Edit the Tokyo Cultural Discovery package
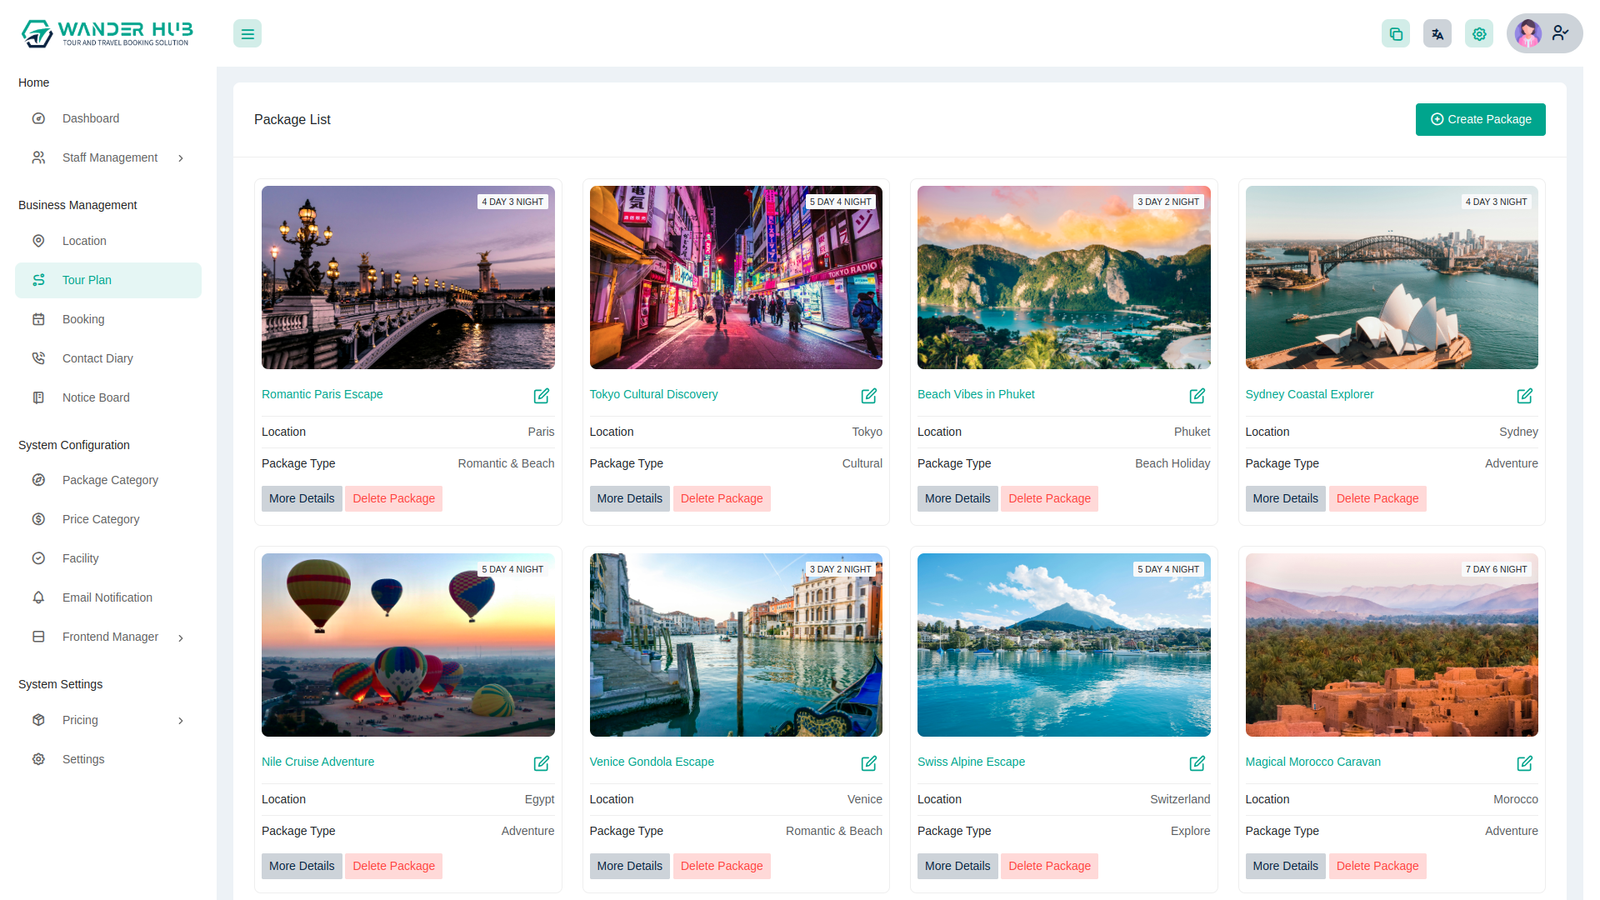Screen dimensions: 1600x900 pyautogui.click(x=868, y=396)
